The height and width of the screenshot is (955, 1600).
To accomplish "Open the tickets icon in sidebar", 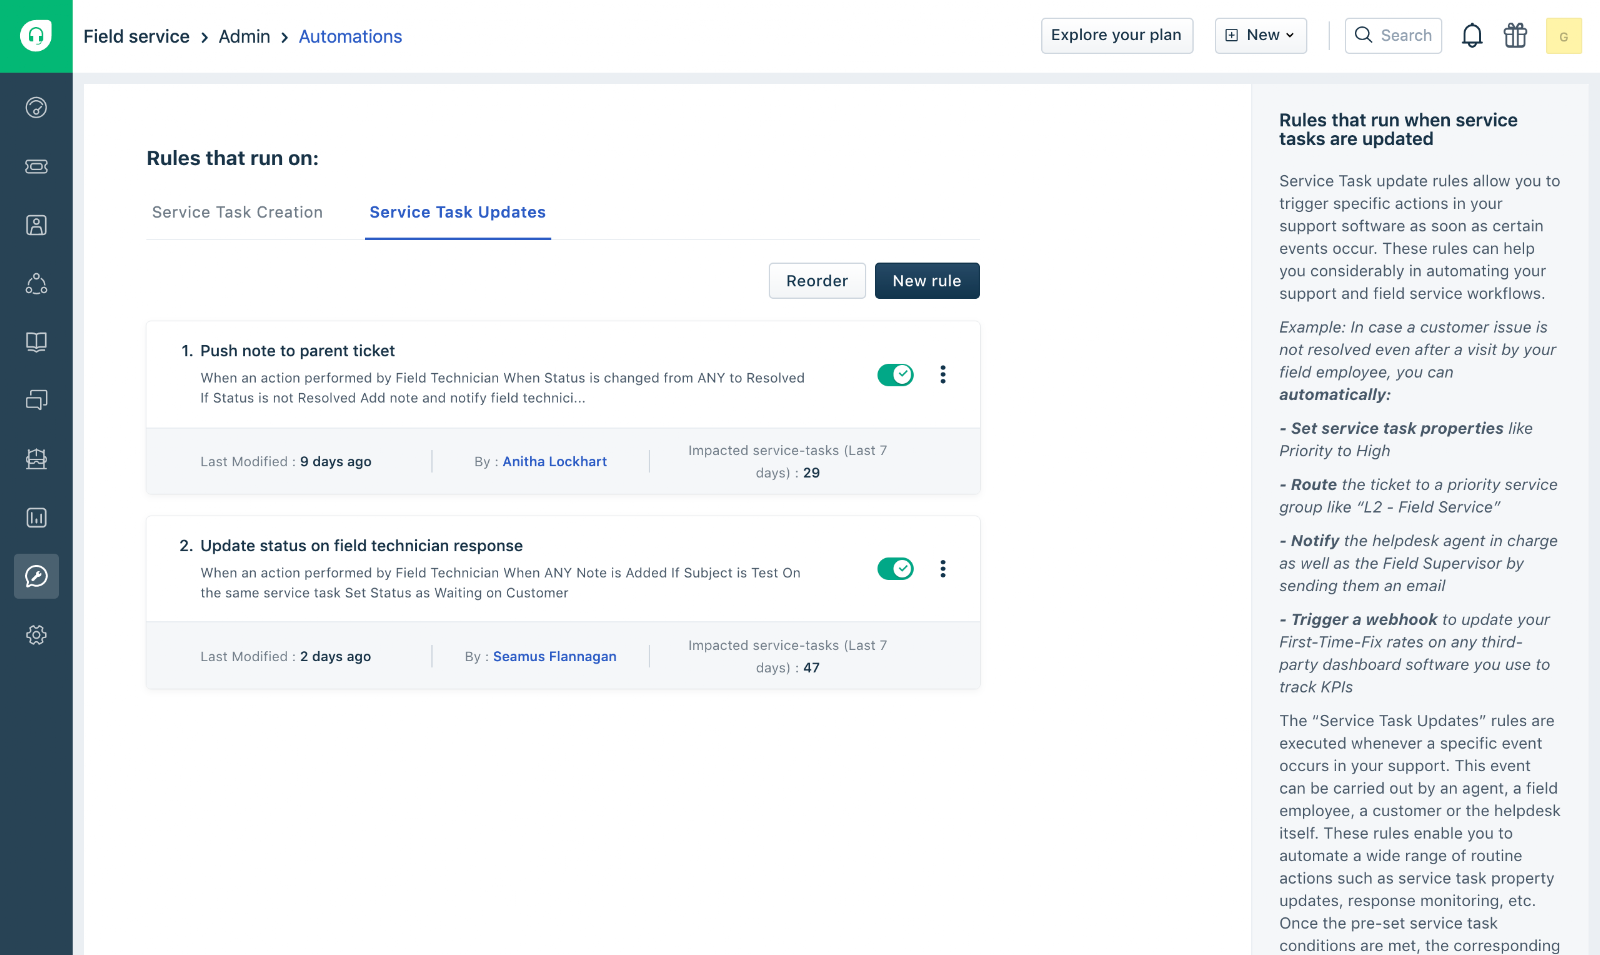I will 36,166.
